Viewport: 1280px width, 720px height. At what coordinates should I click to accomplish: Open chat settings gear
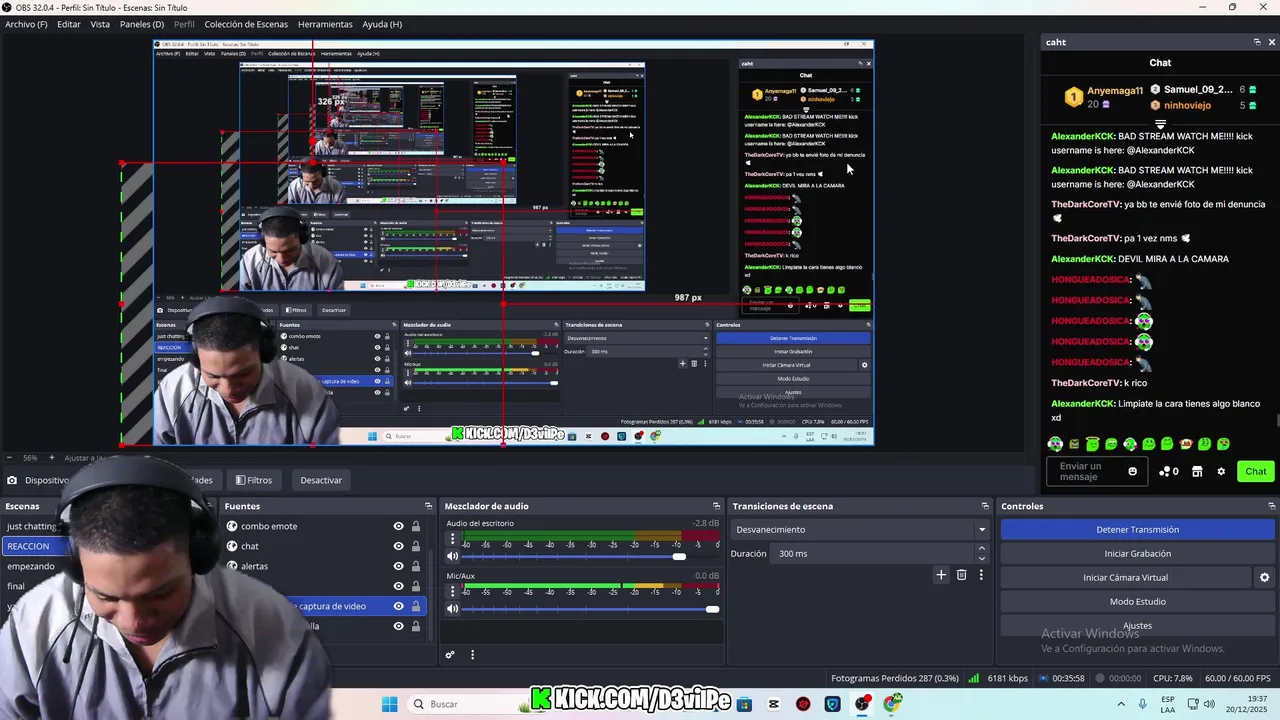1221,471
